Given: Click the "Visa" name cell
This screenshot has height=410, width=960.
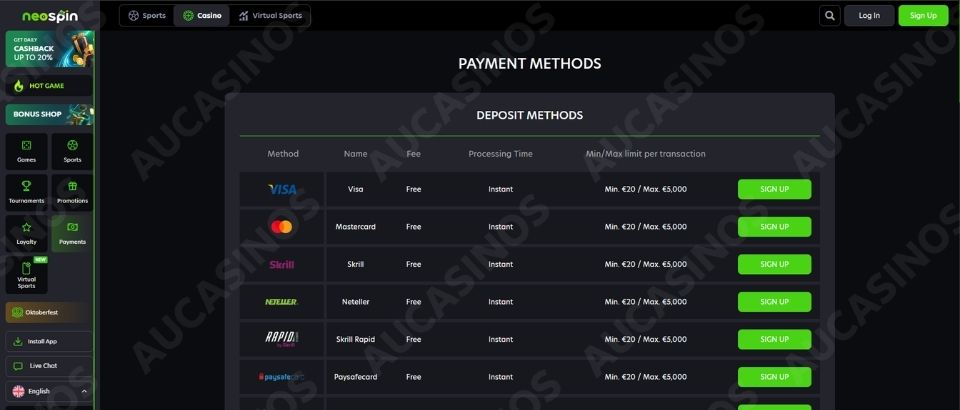Looking at the screenshot, I should click(356, 190).
